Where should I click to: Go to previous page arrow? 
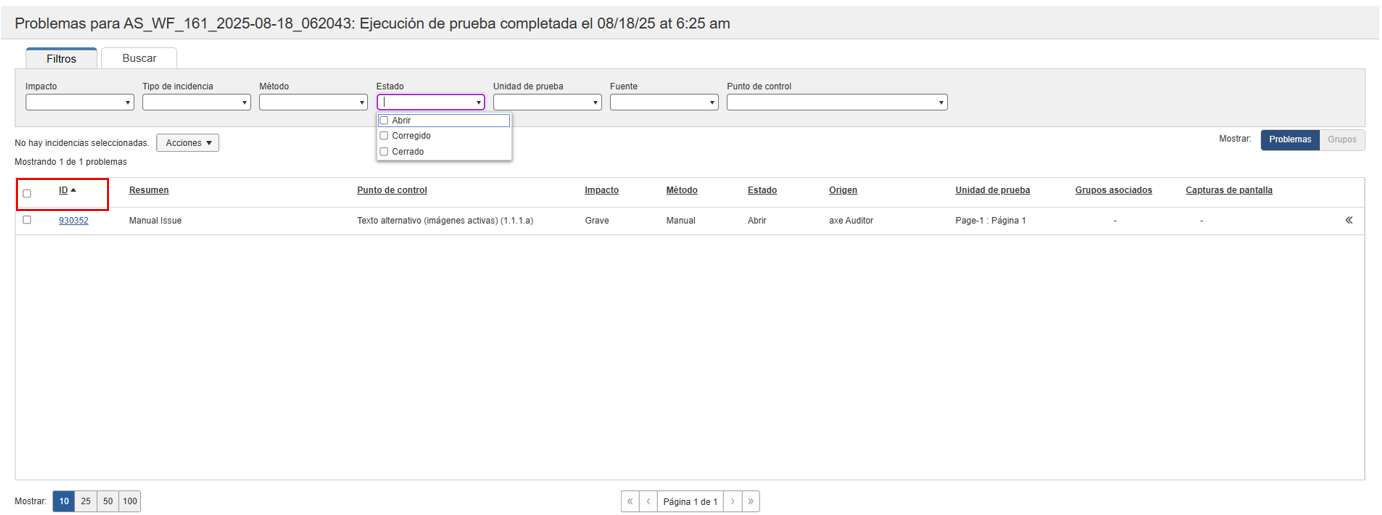(x=648, y=501)
